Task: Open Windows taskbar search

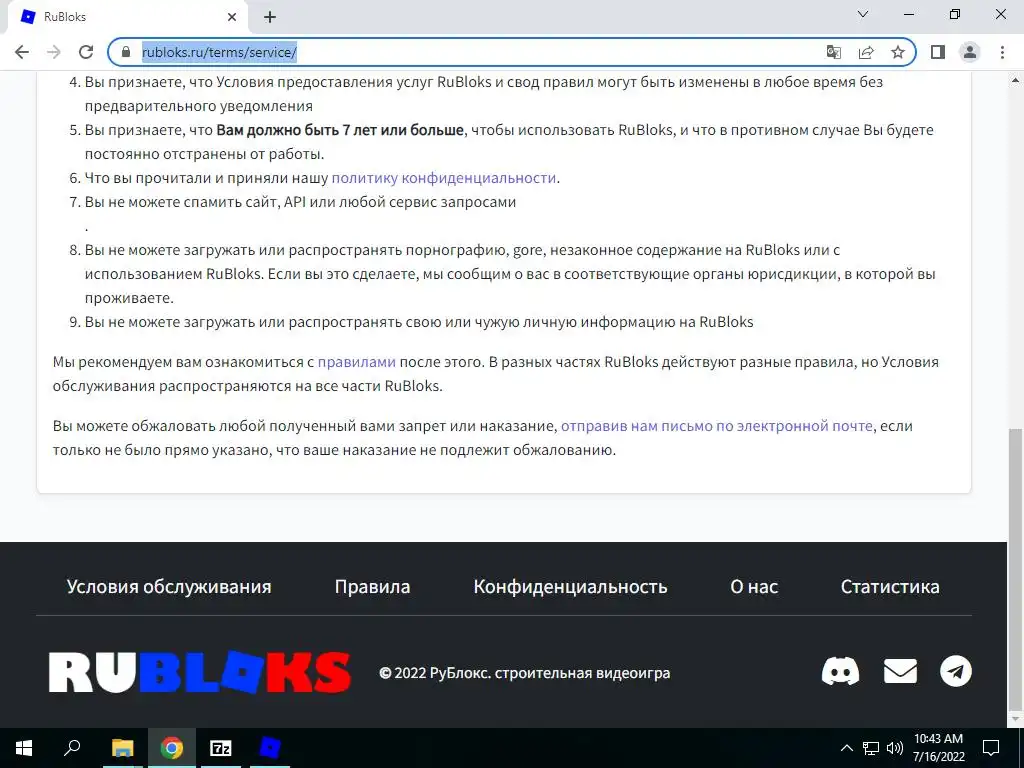Action: 72,748
